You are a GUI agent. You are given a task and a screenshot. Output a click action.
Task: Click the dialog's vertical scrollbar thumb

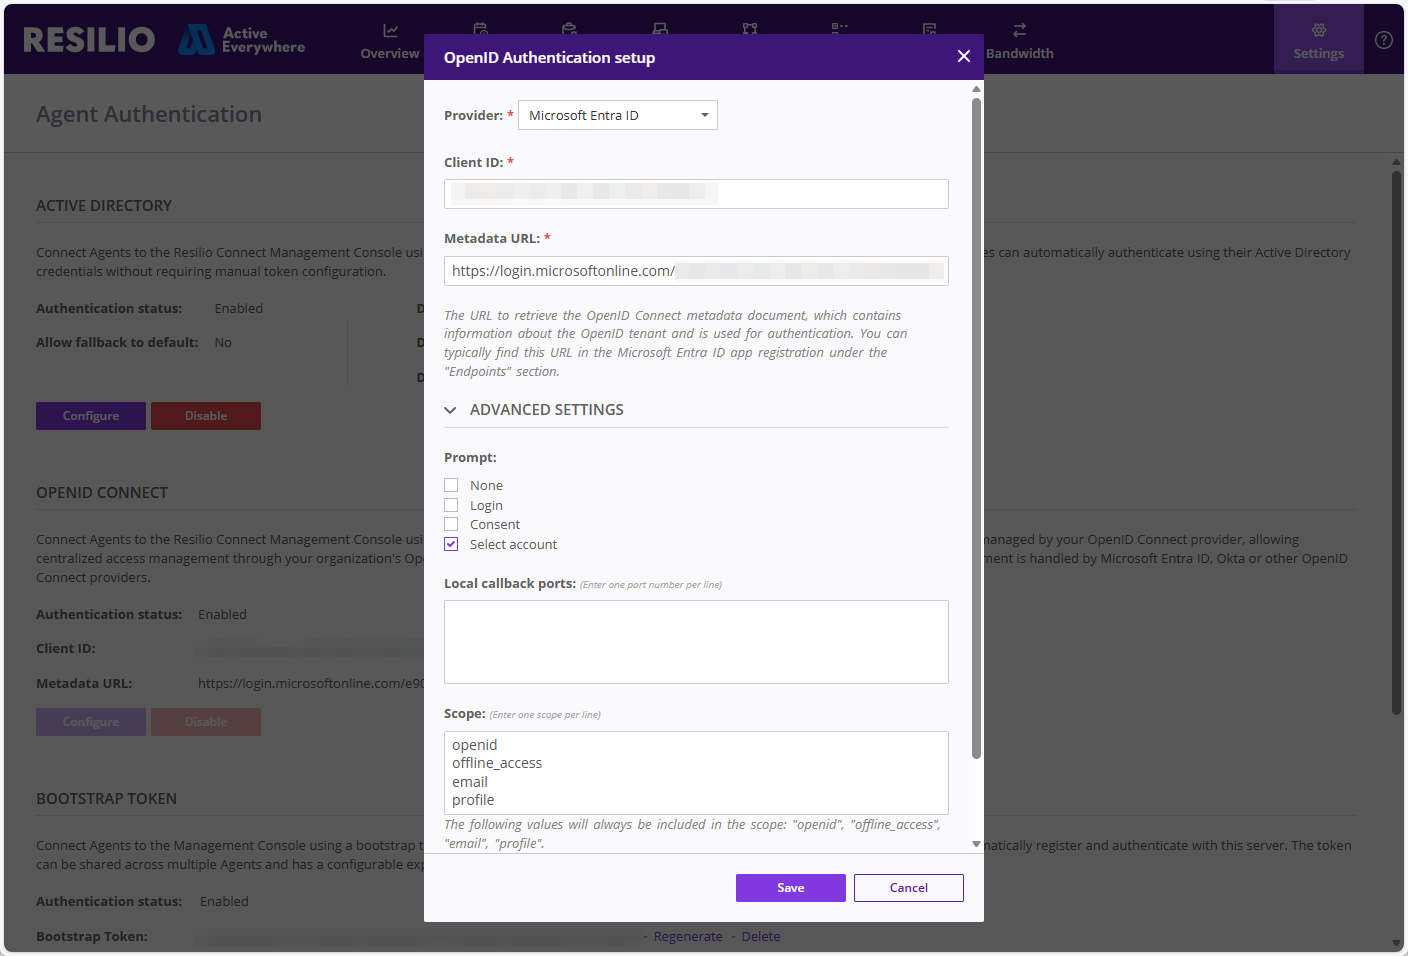point(976,428)
